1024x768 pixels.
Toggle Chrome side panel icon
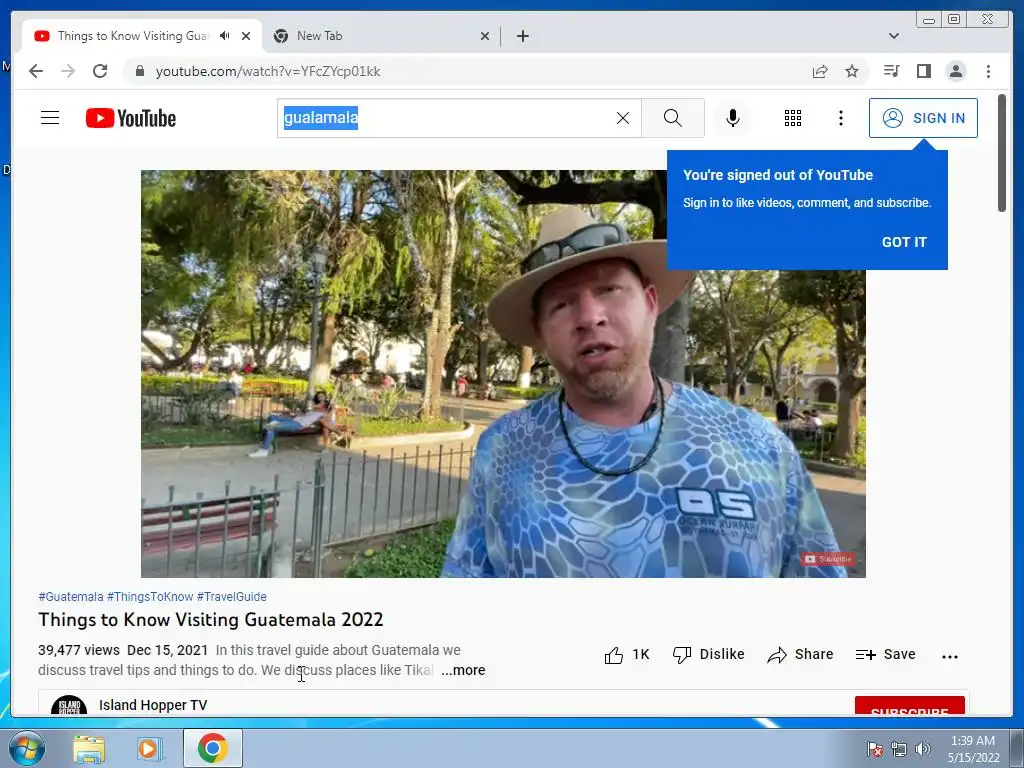click(923, 71)
